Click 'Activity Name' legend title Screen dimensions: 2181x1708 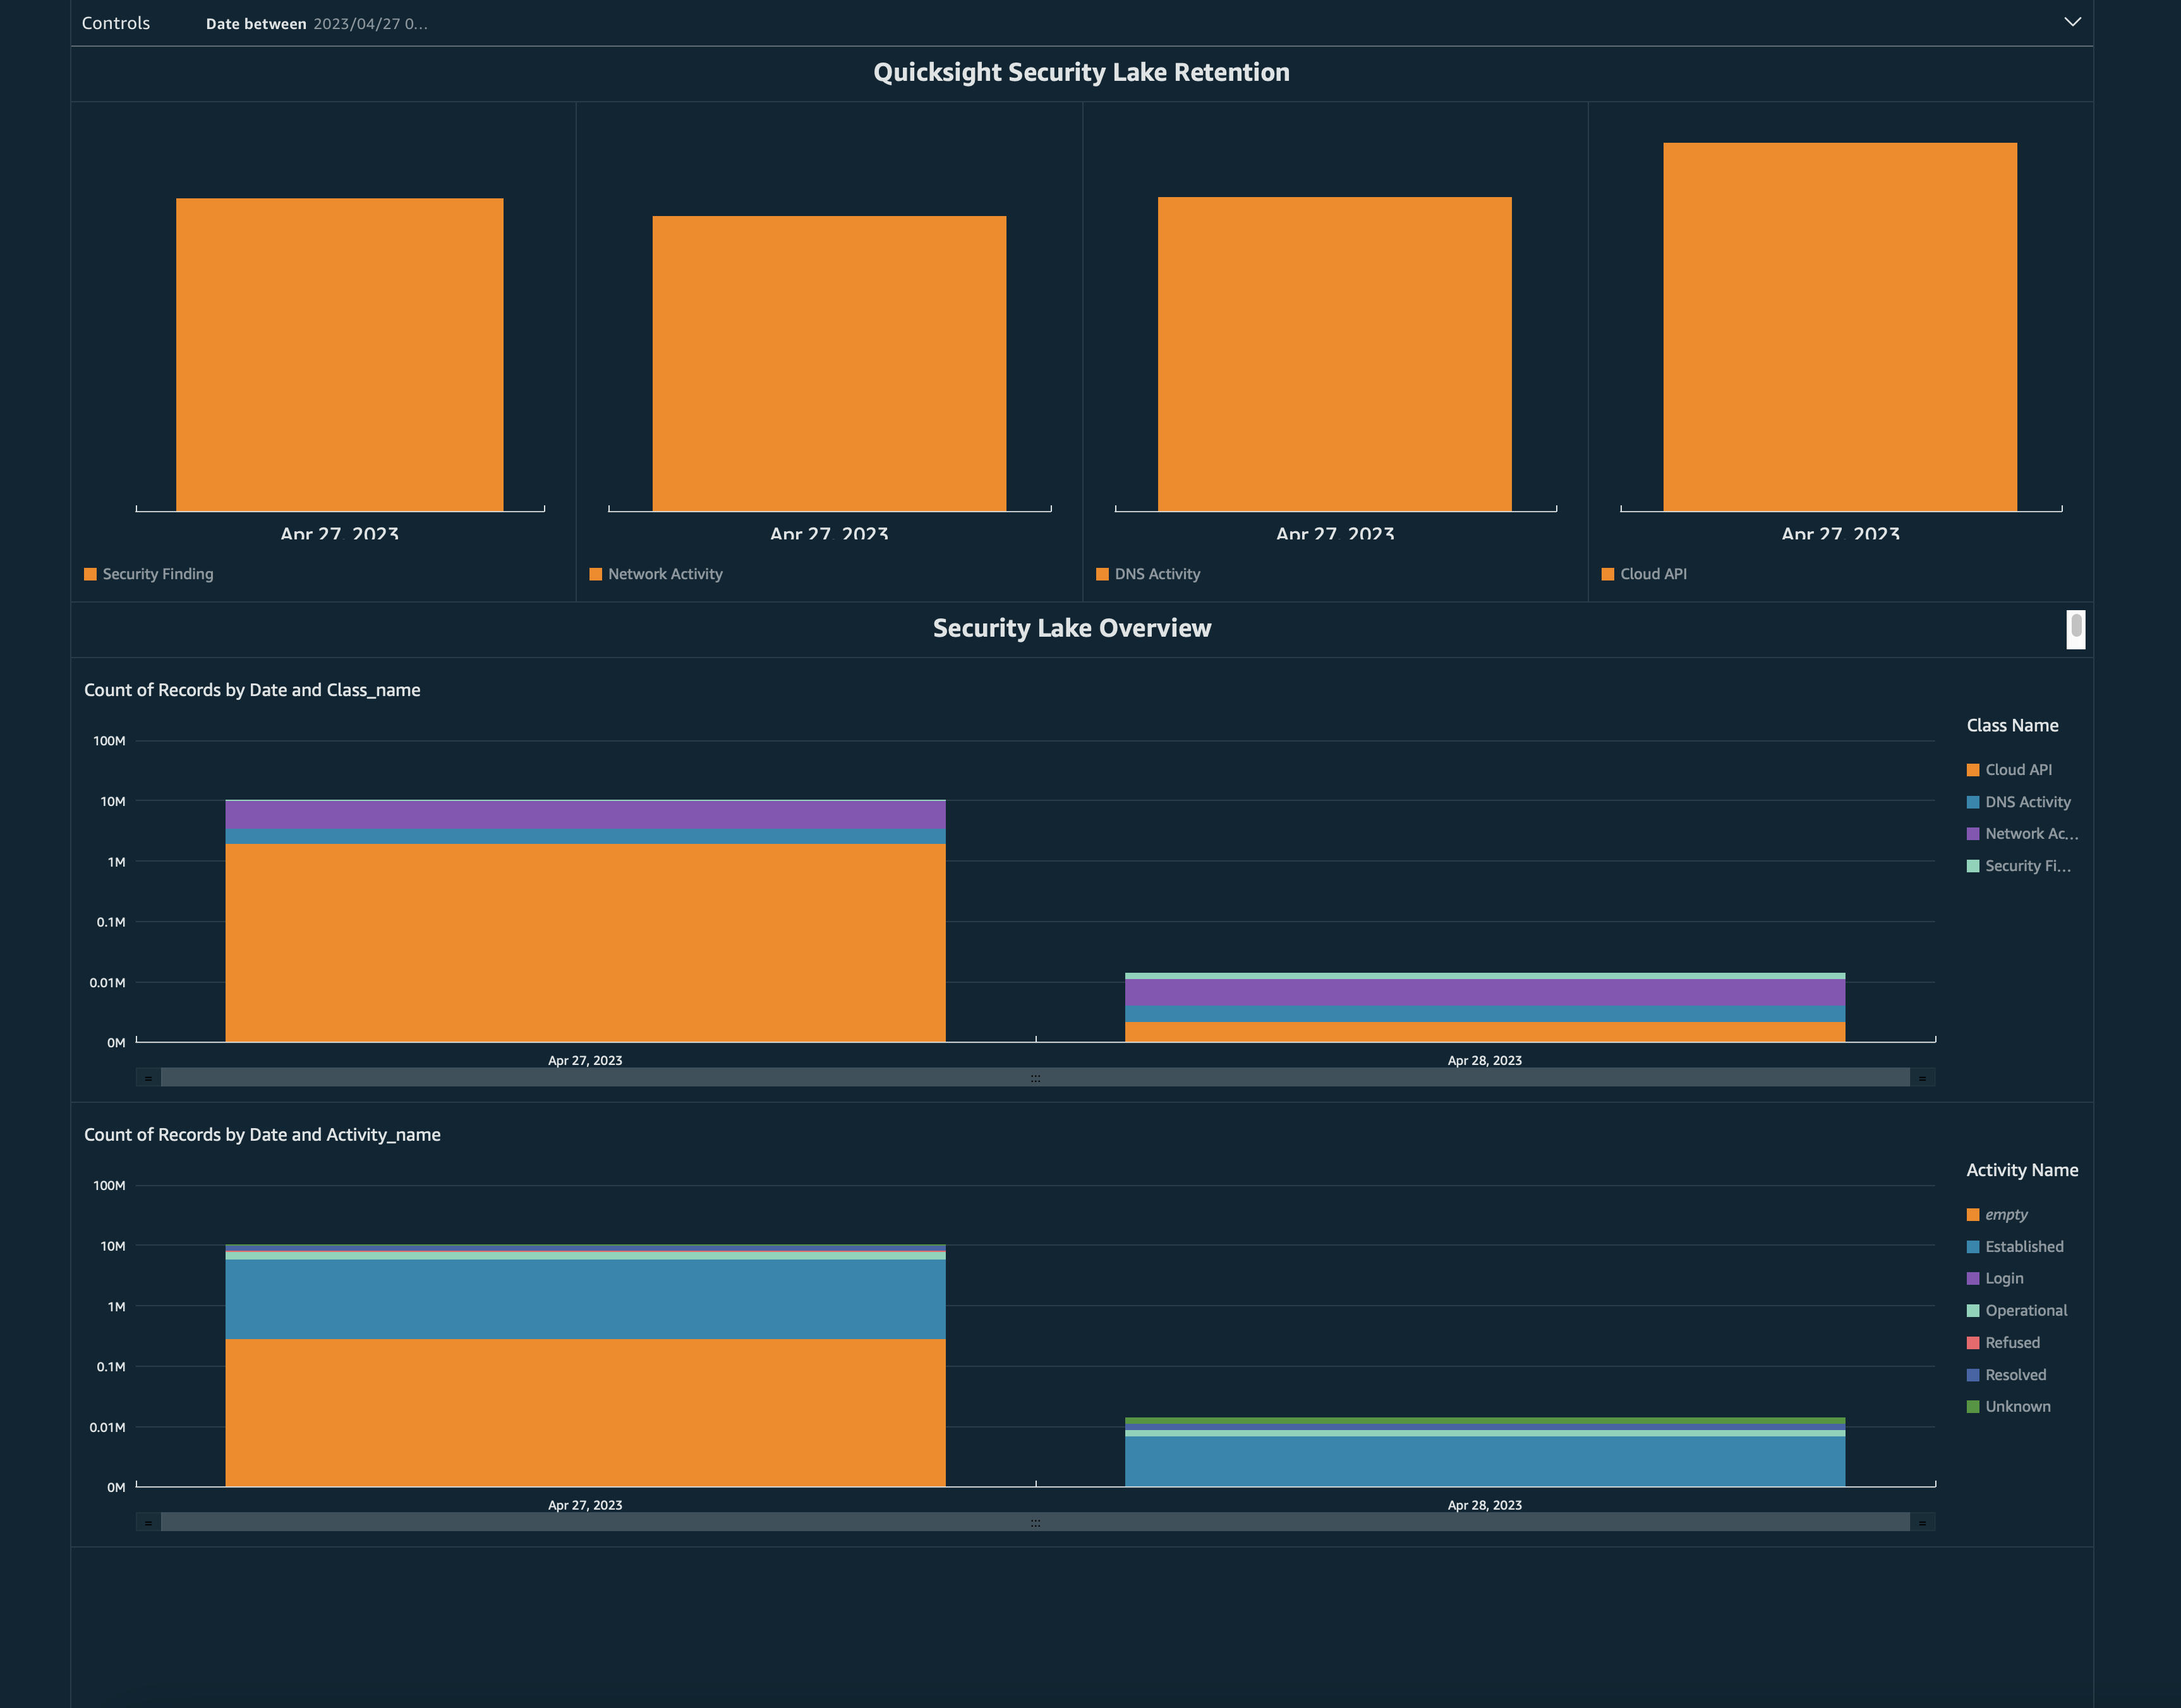point(2022,1171)
